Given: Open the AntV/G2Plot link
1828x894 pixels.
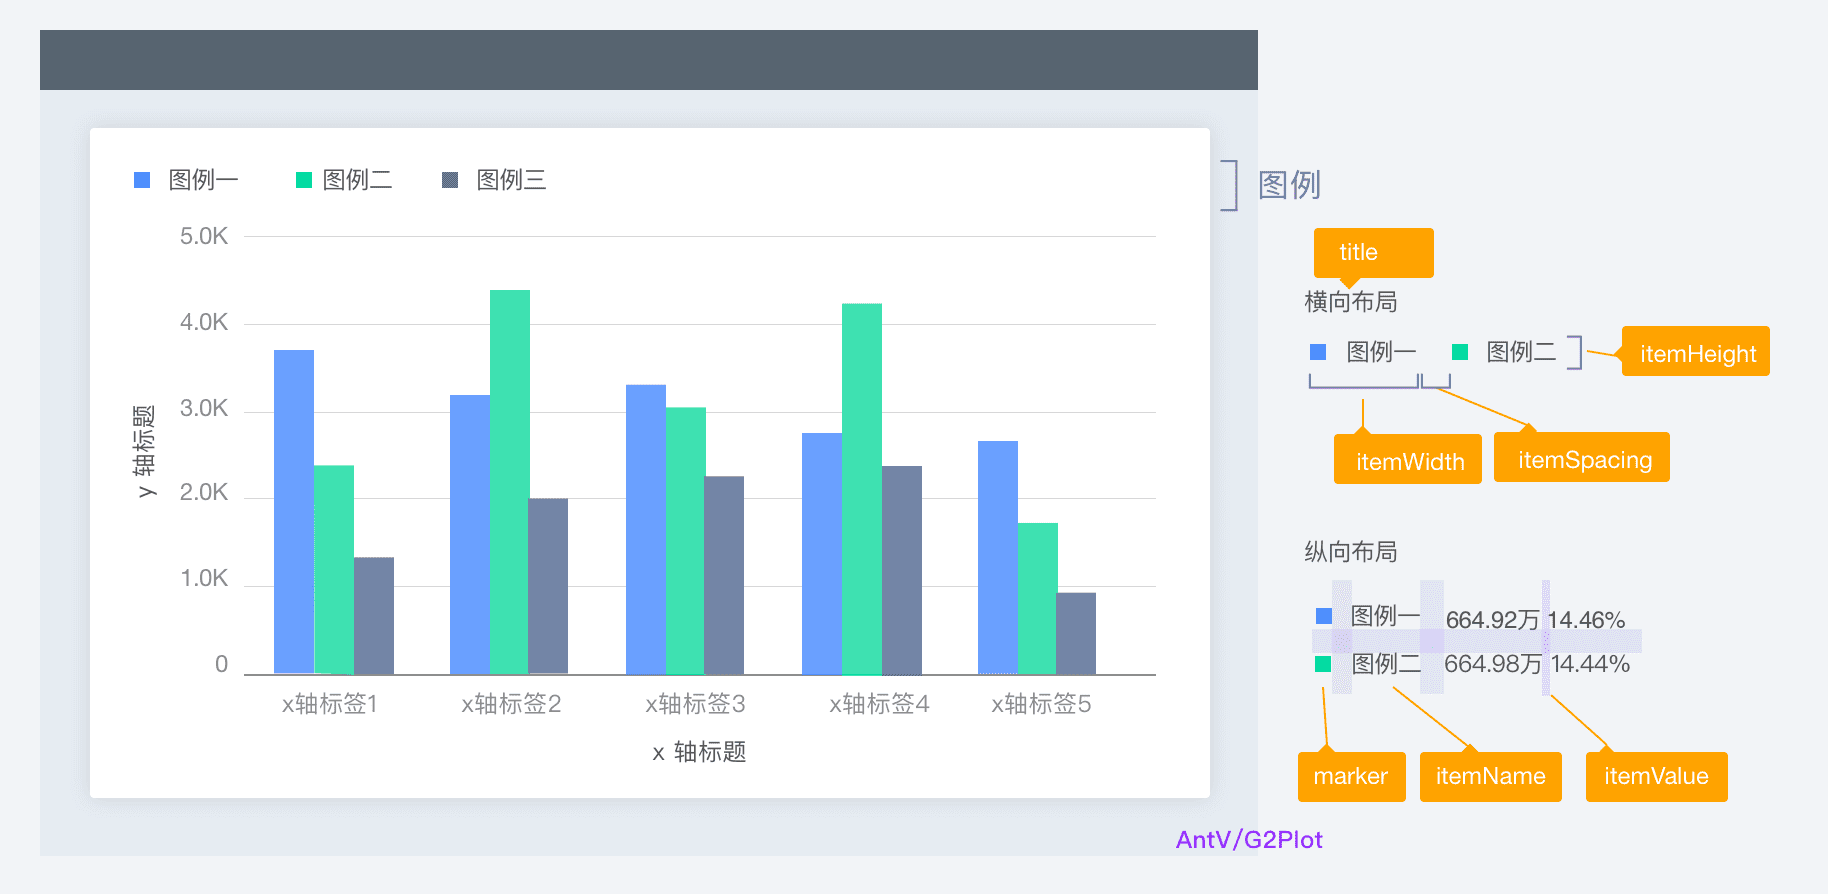Looking at the screenshot, I should tap(1249, 840).
